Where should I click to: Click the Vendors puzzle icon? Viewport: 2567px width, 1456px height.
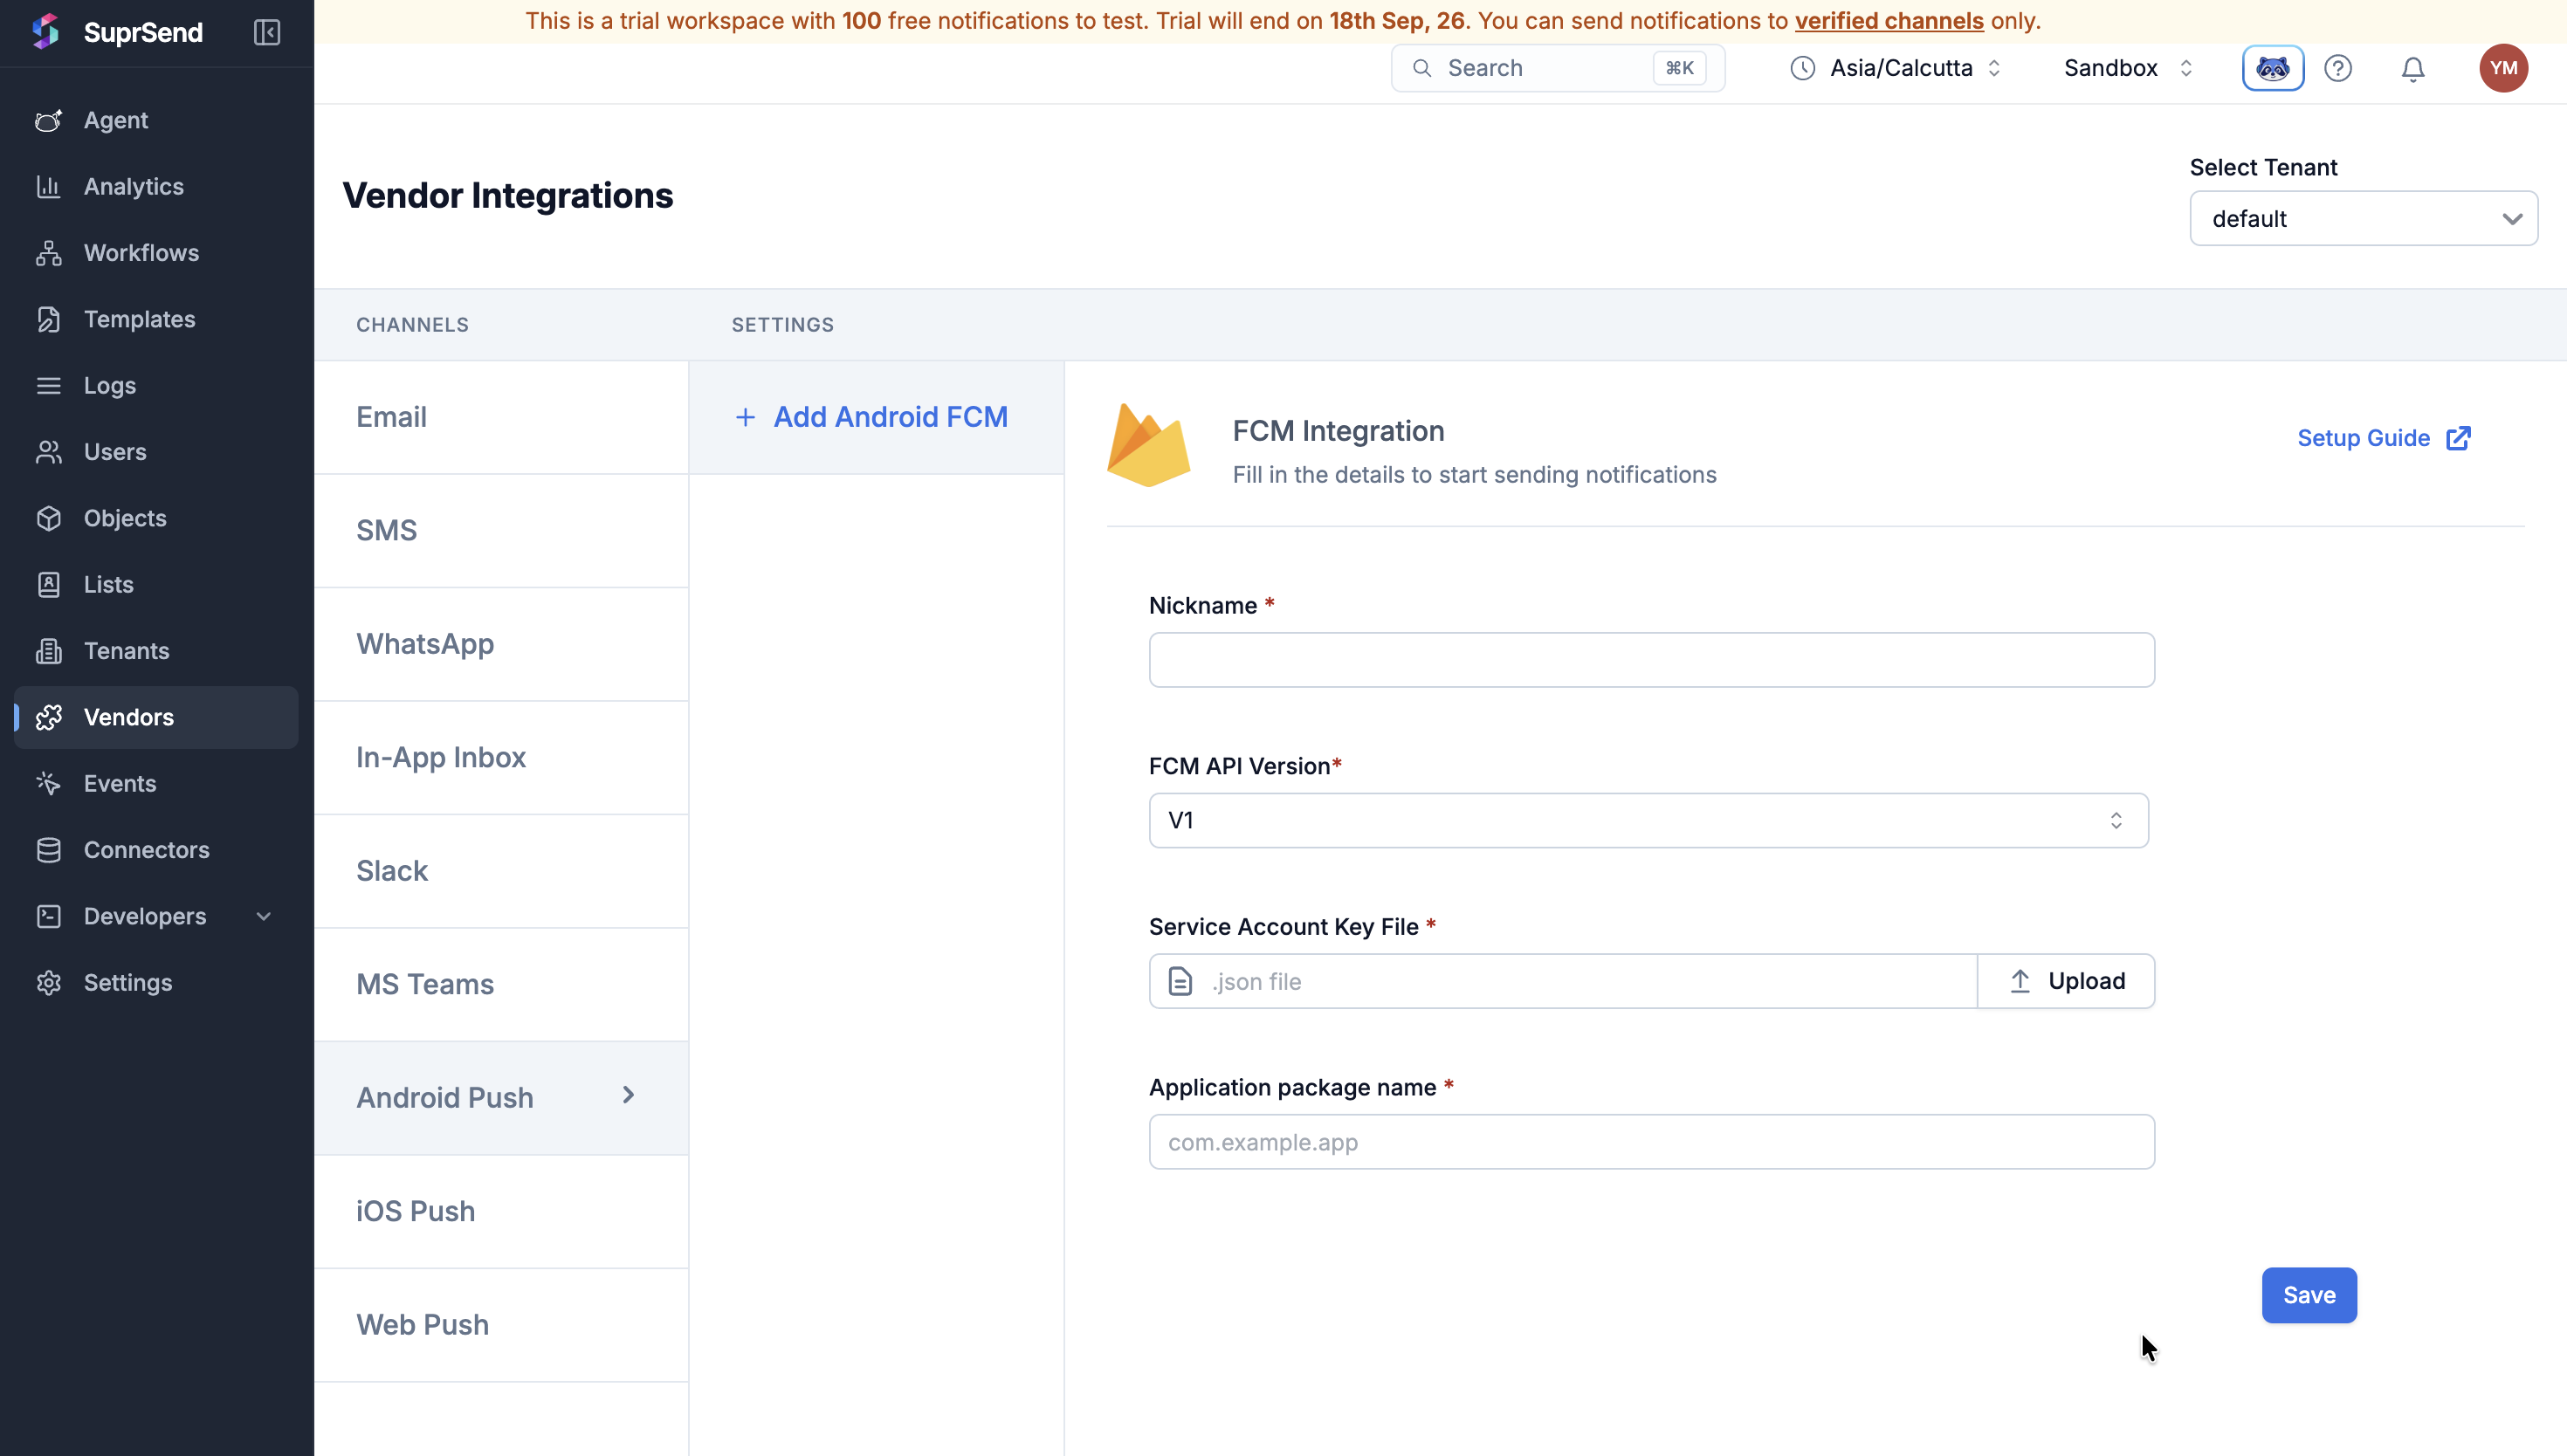click(49, 717)
